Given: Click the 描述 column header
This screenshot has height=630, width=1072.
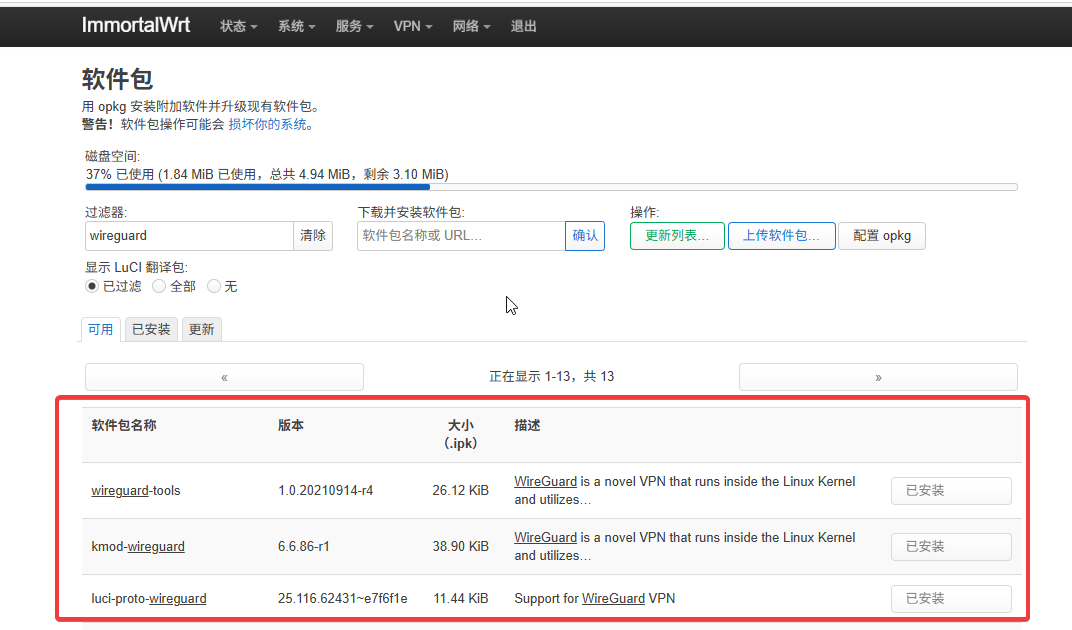Looking at the screenshot, I should (x=527, y=425).
